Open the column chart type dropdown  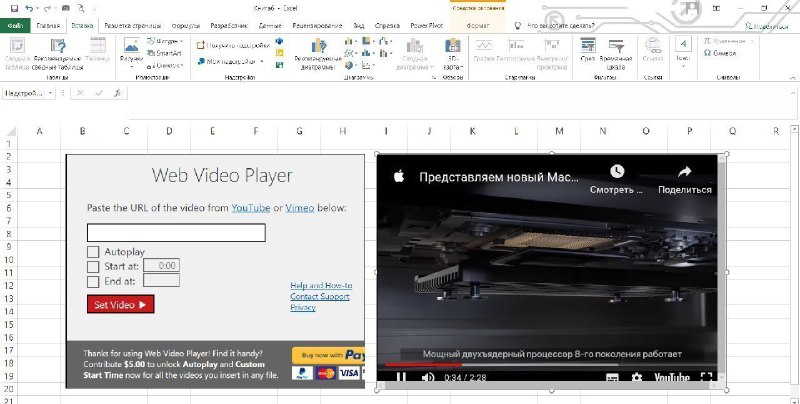pyautogui.click(x=352, y=41)
